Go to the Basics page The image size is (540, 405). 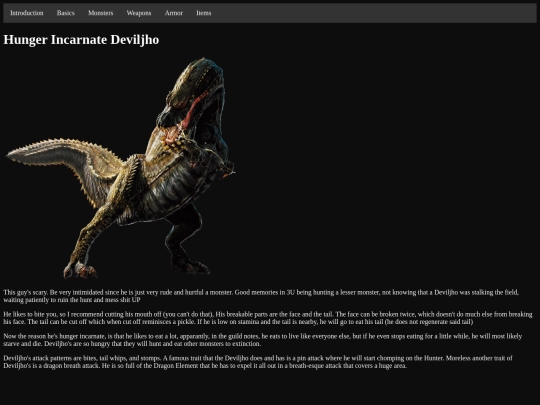(x=66, y=13)
